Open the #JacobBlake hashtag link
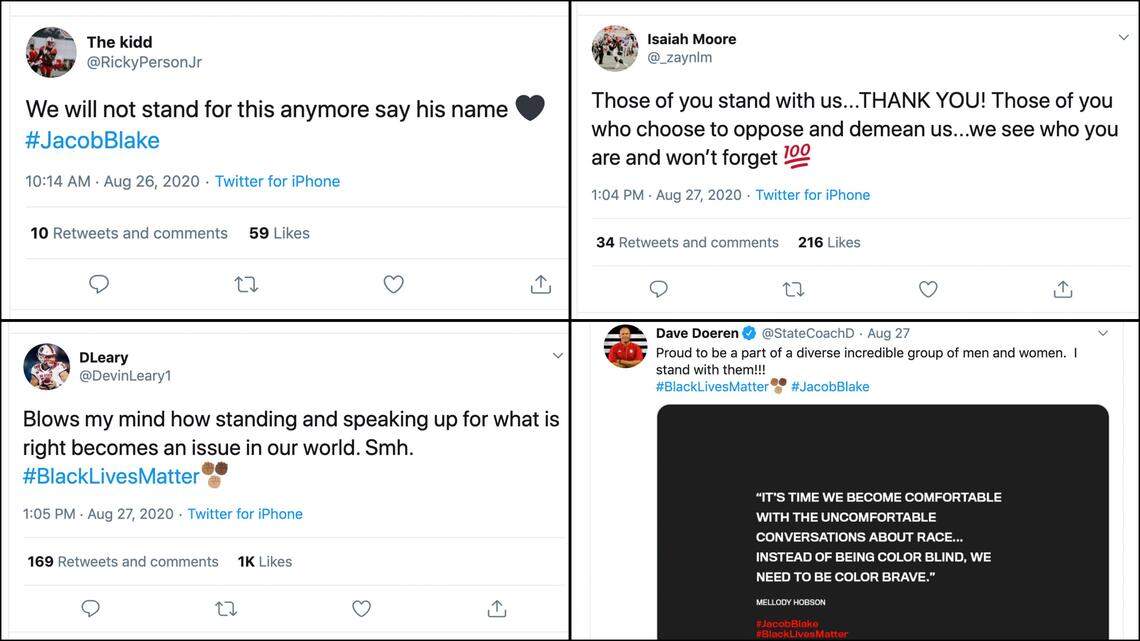Viewport: 1140px width, 641px height. pos(91,140)
